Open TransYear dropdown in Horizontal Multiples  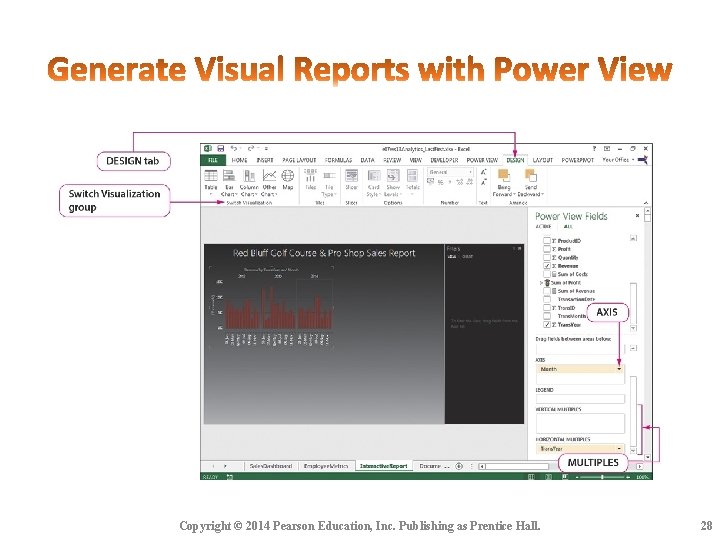619,449
